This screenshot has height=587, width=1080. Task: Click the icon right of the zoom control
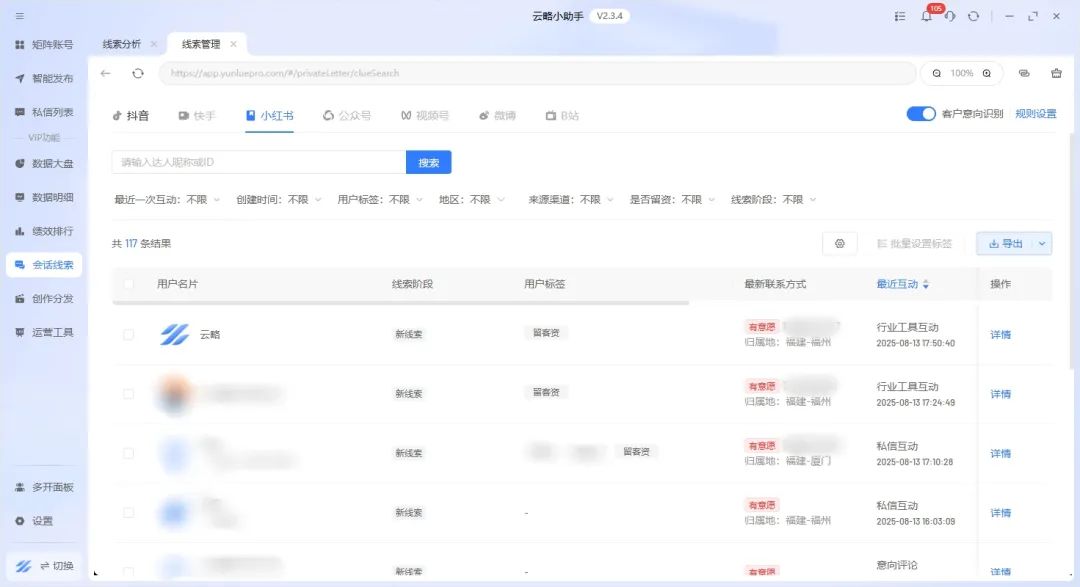pos(1024,73)
